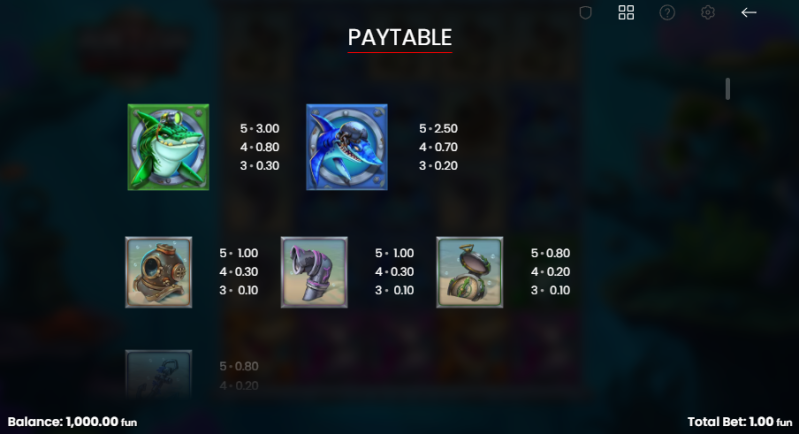Click the compass 5 - 0.80 payout
799x434 pixels.
550,253
